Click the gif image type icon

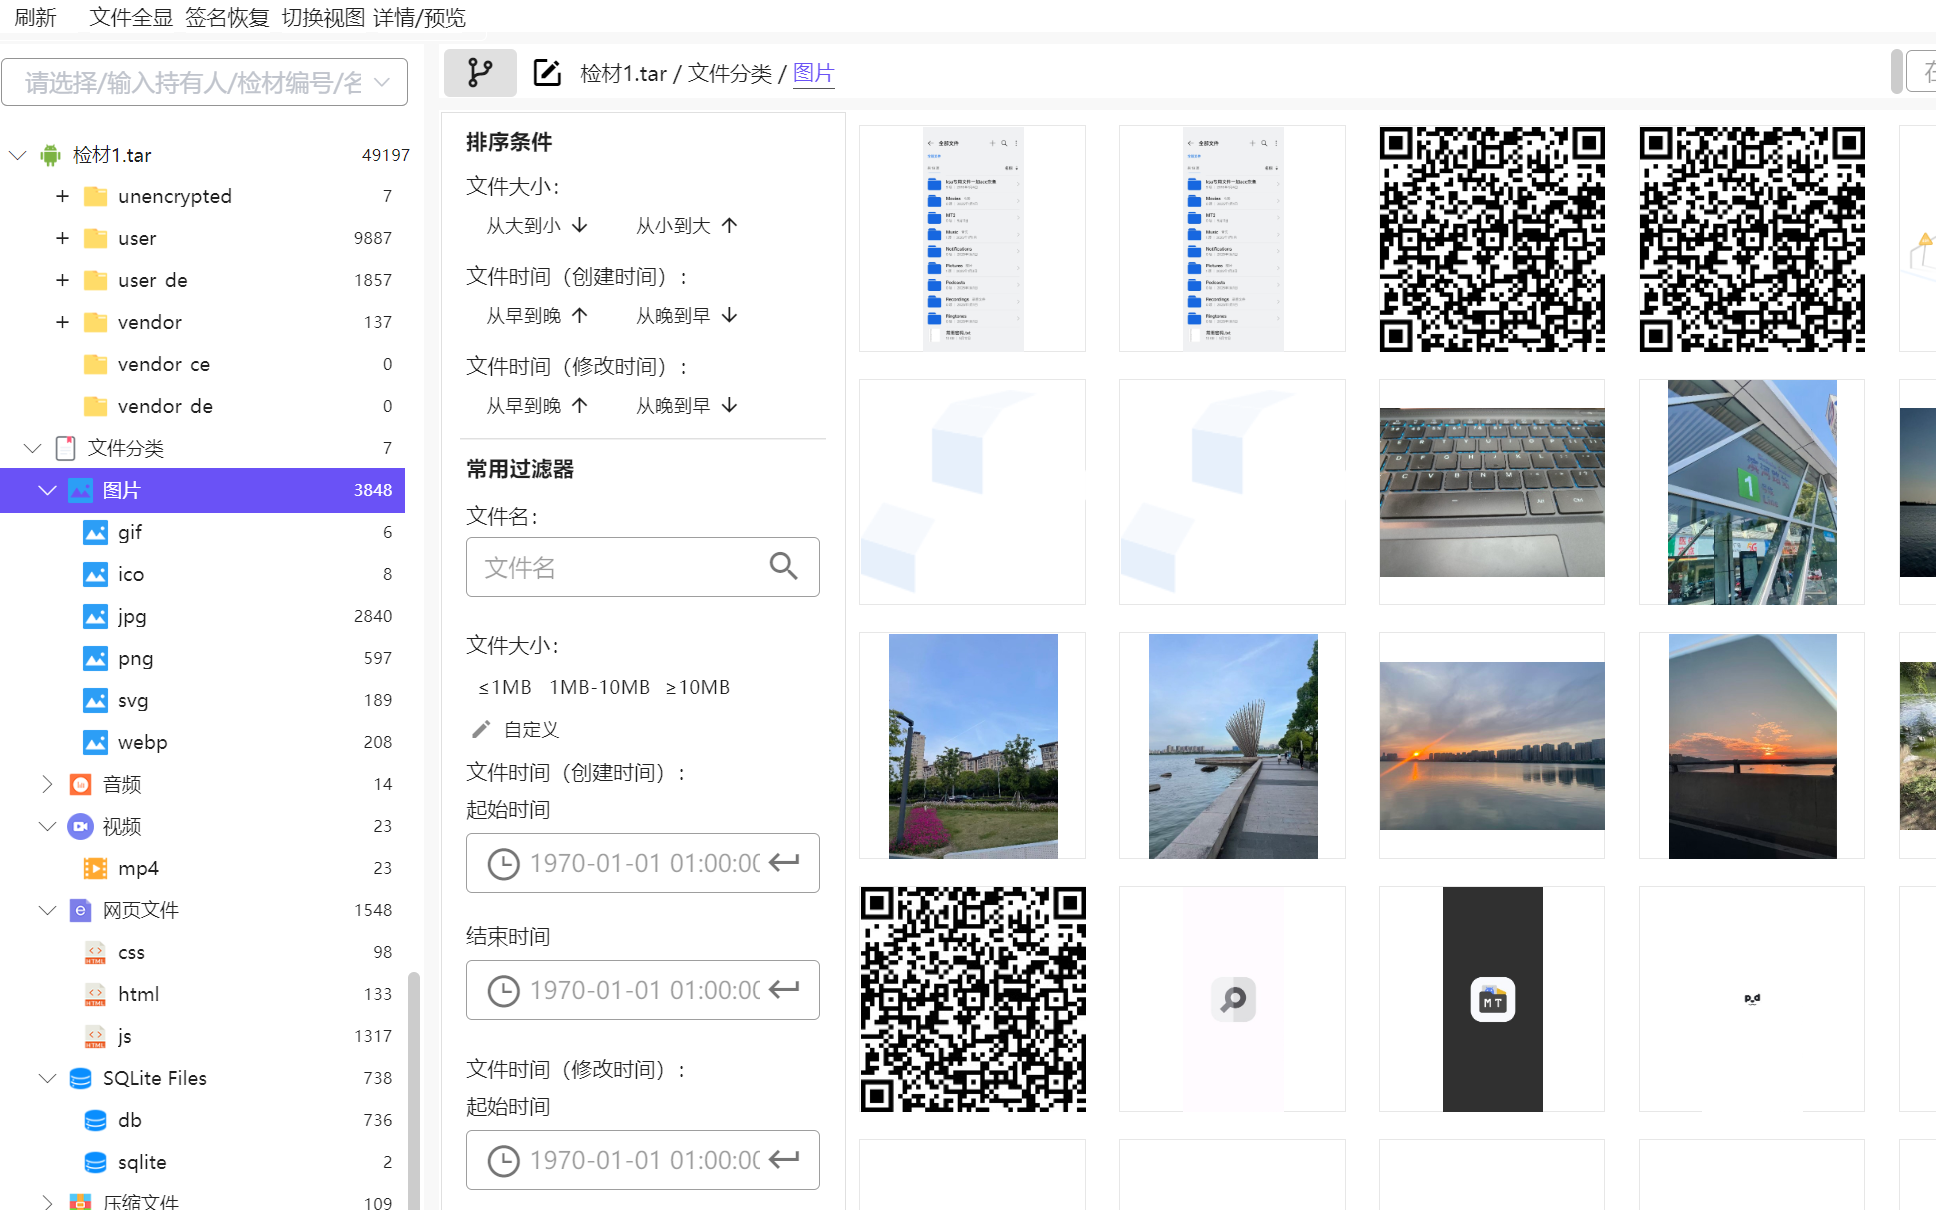95,532
